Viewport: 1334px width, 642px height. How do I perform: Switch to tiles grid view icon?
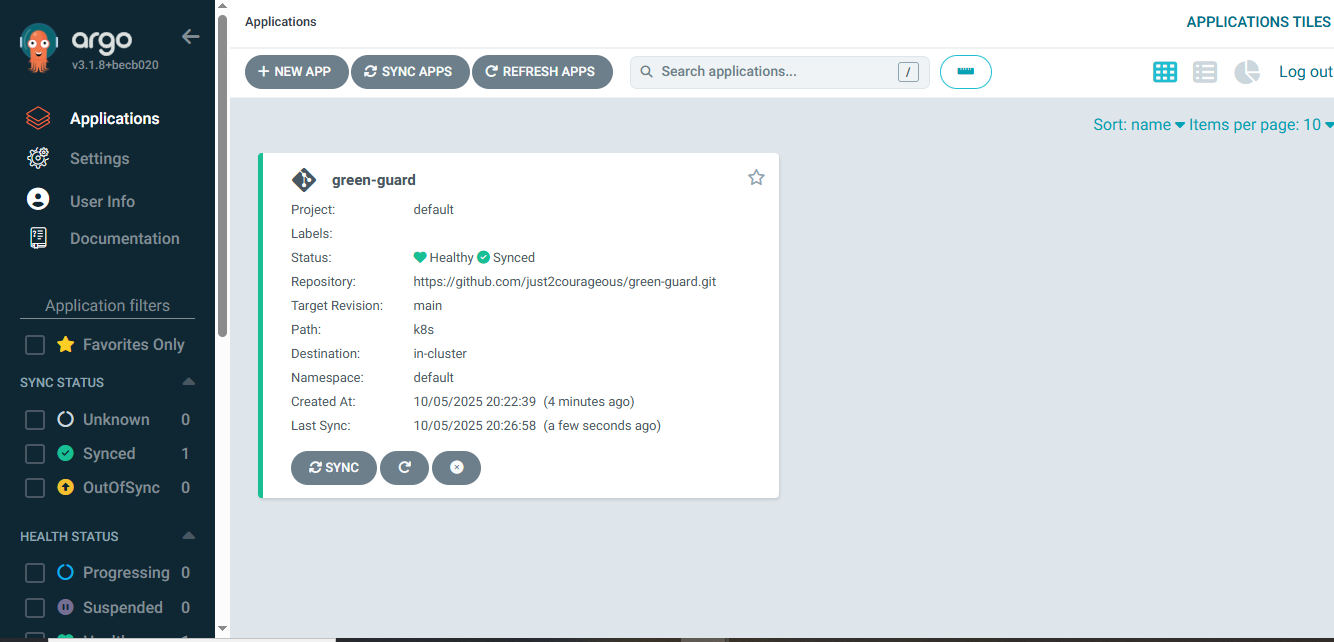pos(1164,72)
